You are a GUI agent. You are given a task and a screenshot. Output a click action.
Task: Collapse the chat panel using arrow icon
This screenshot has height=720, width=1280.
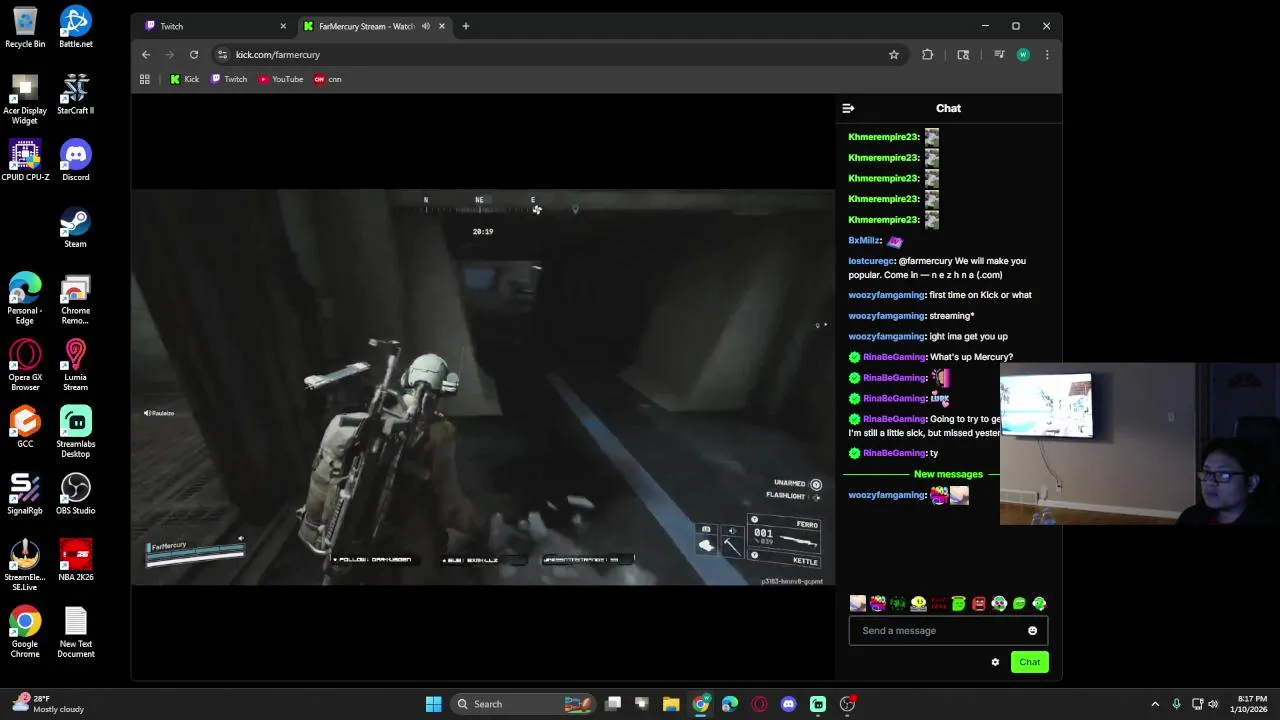848,108
